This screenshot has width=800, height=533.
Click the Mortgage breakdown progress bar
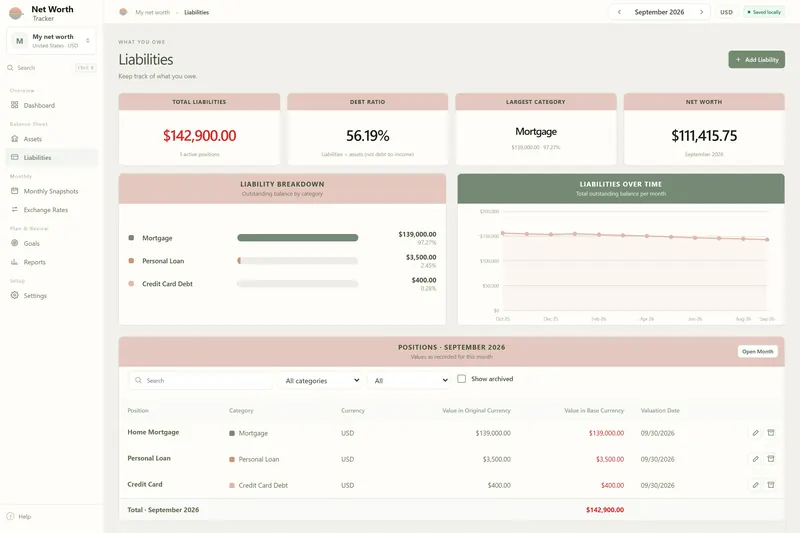pos(297,238)
